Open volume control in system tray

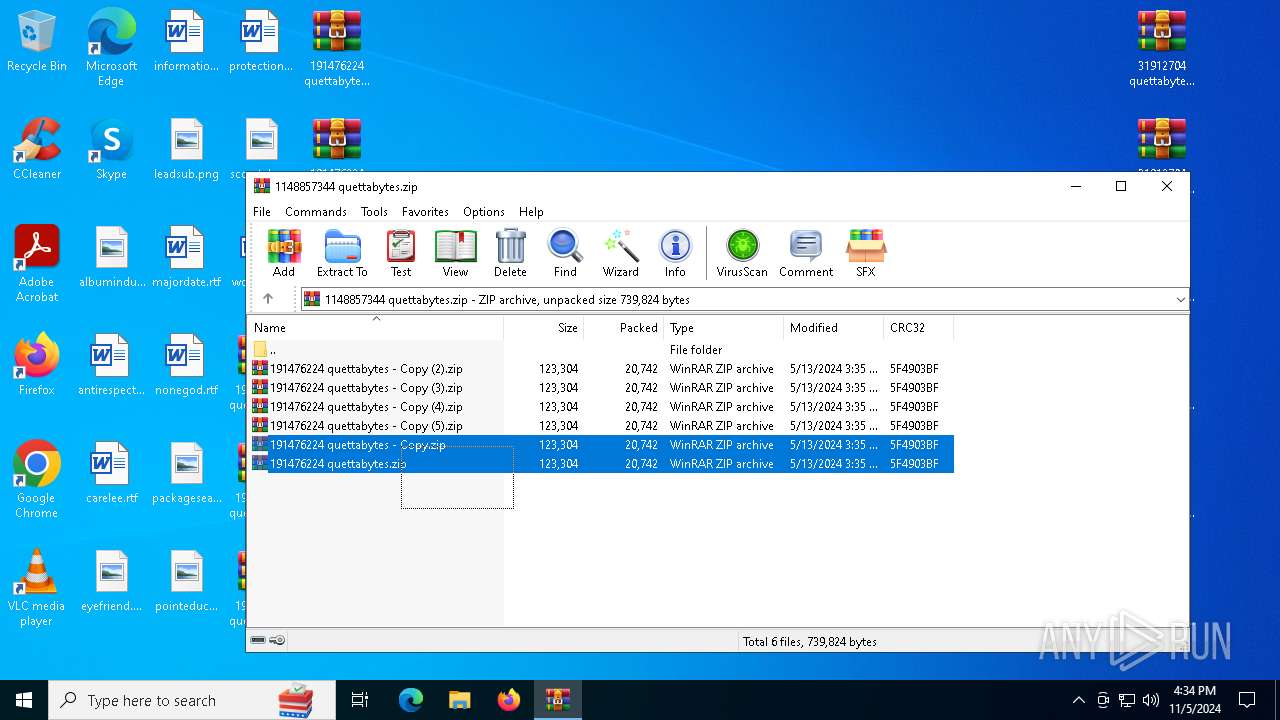[x=1151, y=700]
